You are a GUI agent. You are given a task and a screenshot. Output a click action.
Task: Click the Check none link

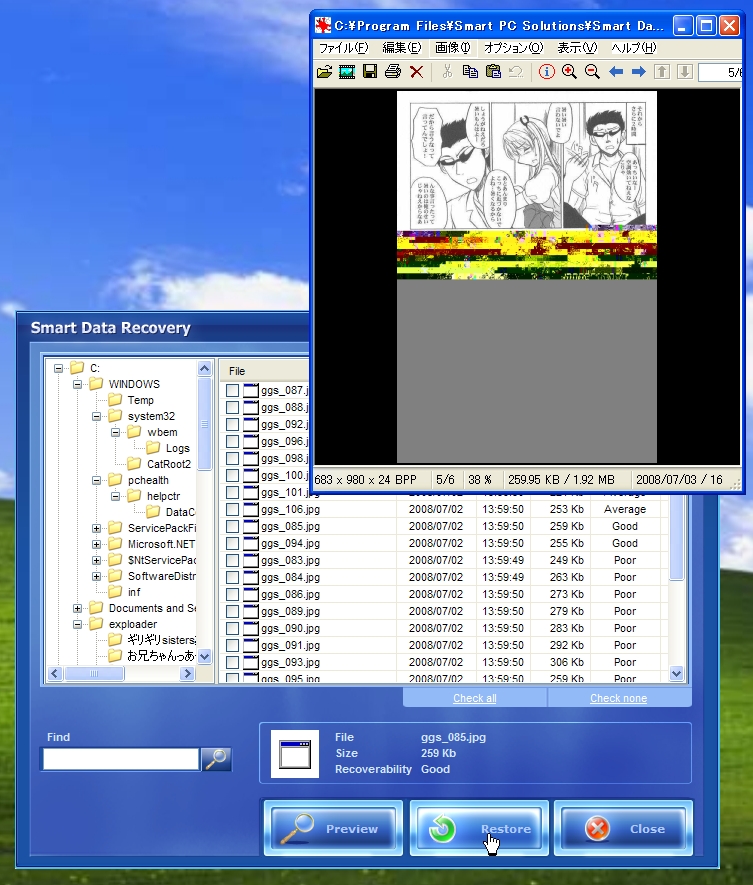coord(619,698)
